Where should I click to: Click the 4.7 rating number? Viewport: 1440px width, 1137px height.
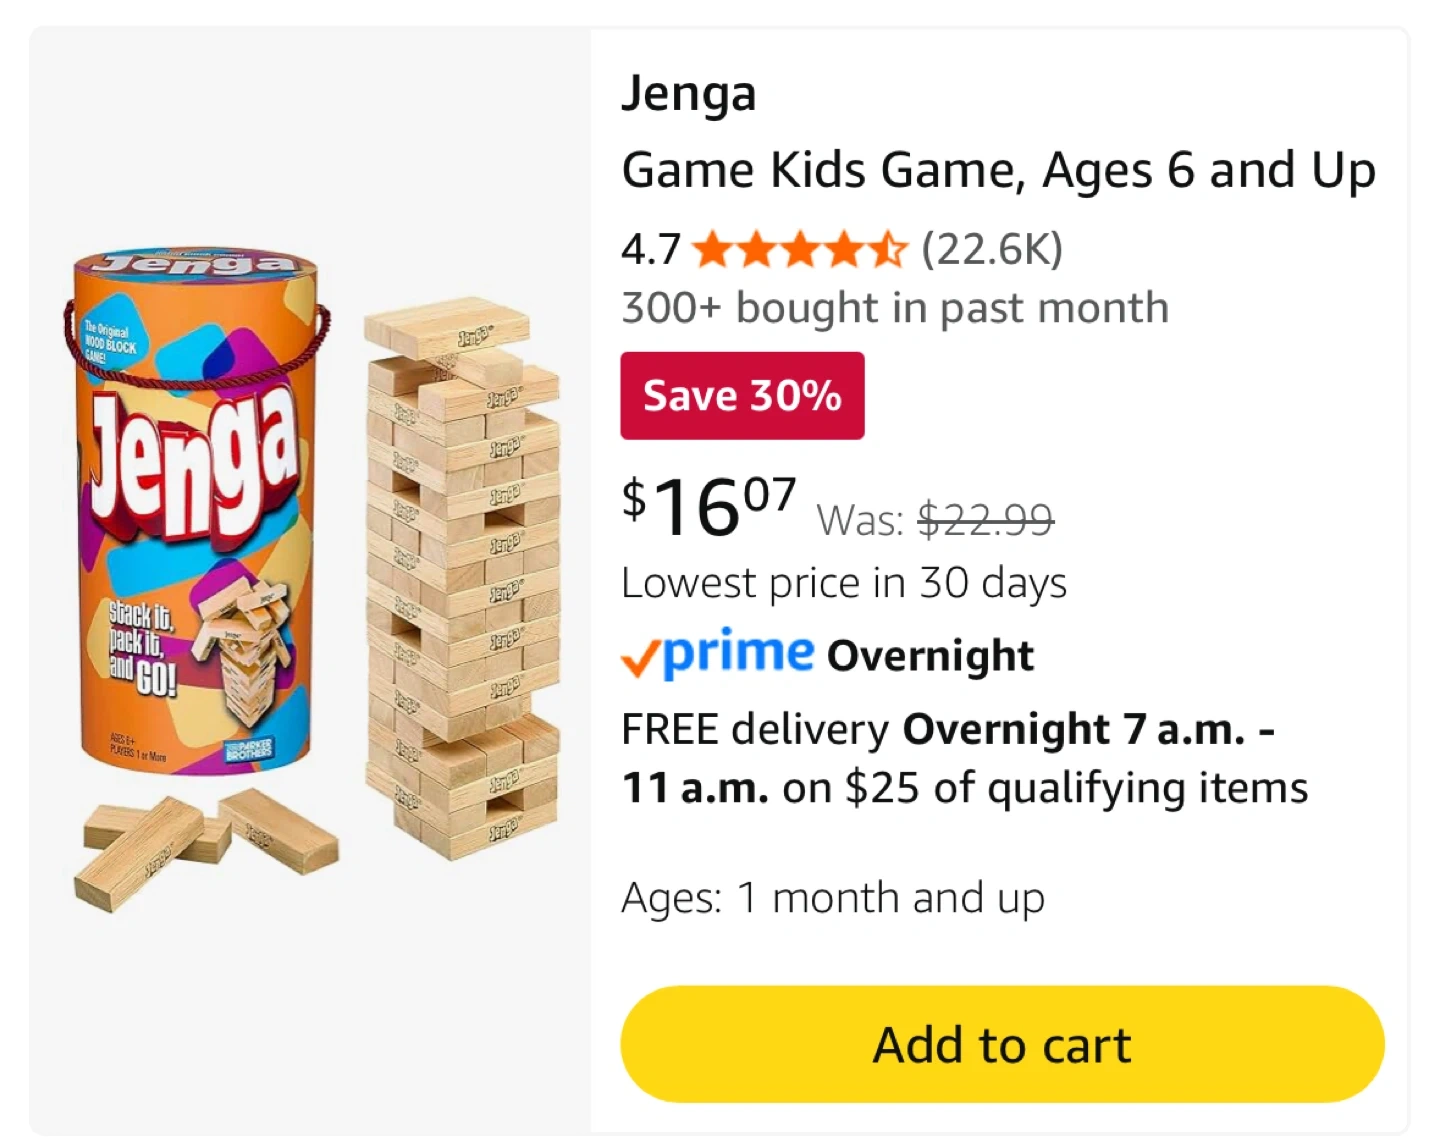650,250
